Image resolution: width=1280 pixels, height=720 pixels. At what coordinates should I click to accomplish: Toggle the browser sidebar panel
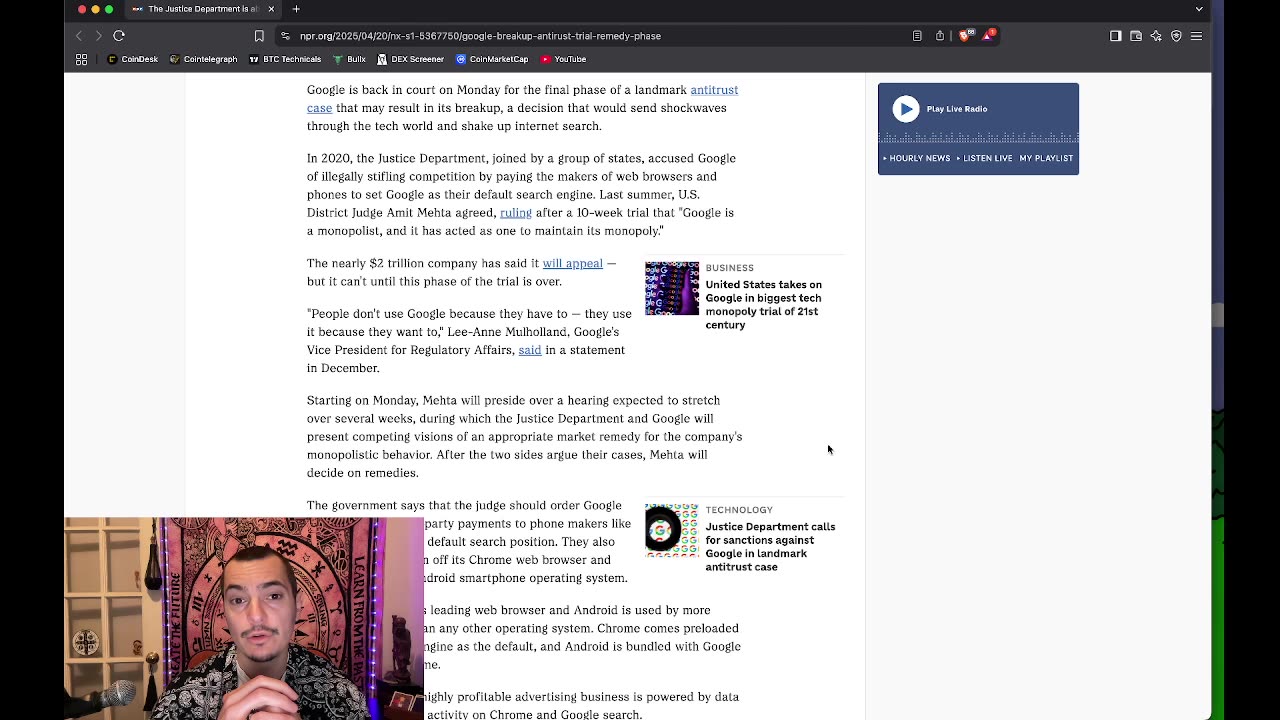[1116, 36]
